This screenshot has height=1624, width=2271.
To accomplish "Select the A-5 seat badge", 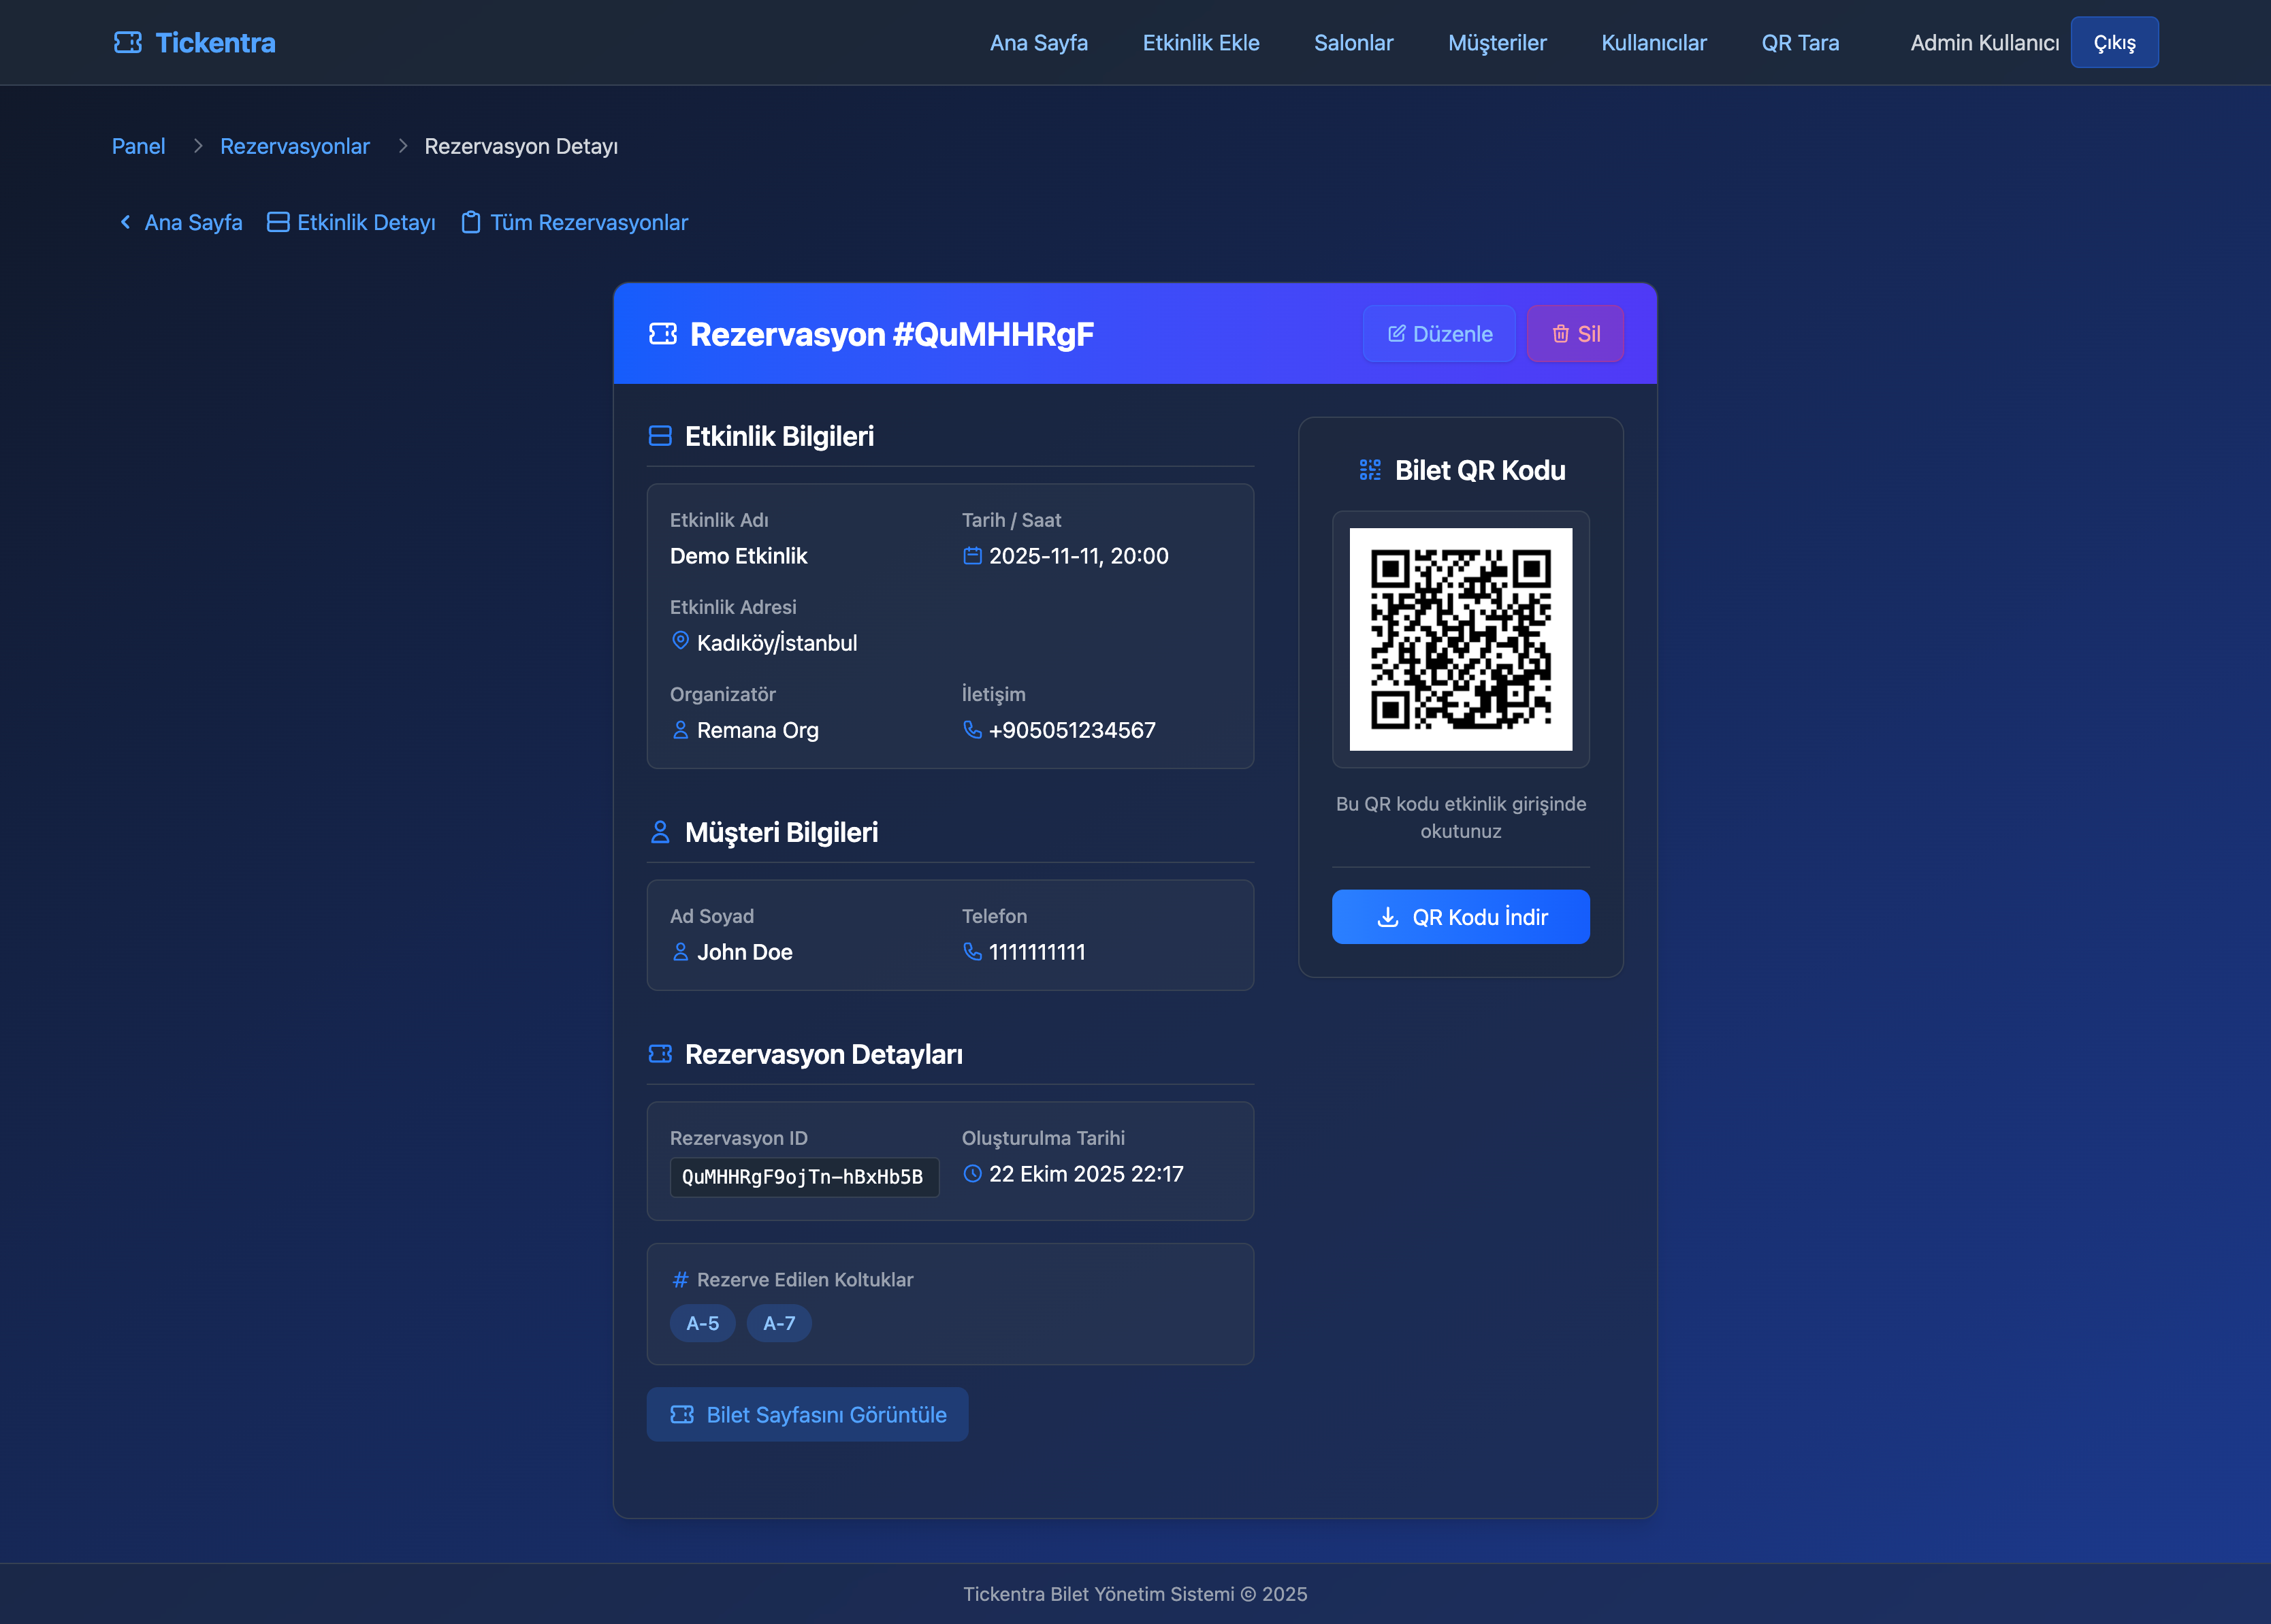I will 702,1323.
